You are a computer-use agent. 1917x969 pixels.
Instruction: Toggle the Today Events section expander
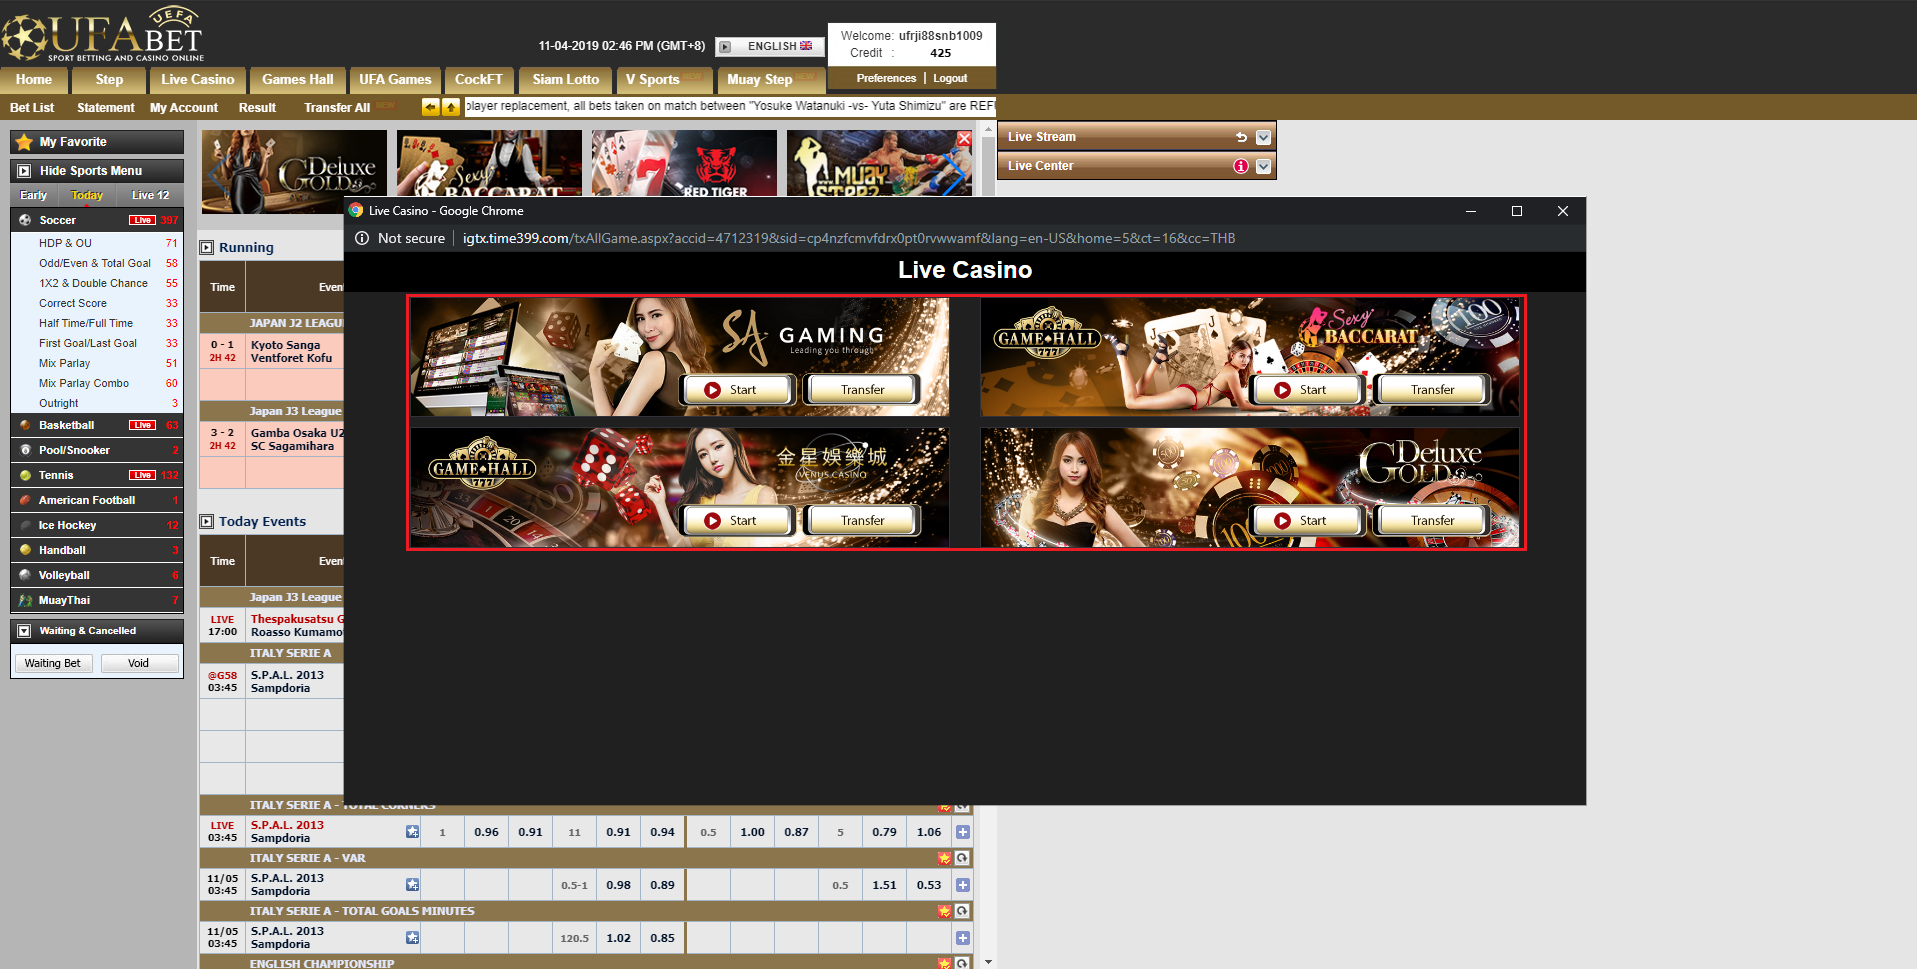click(206, 521)
